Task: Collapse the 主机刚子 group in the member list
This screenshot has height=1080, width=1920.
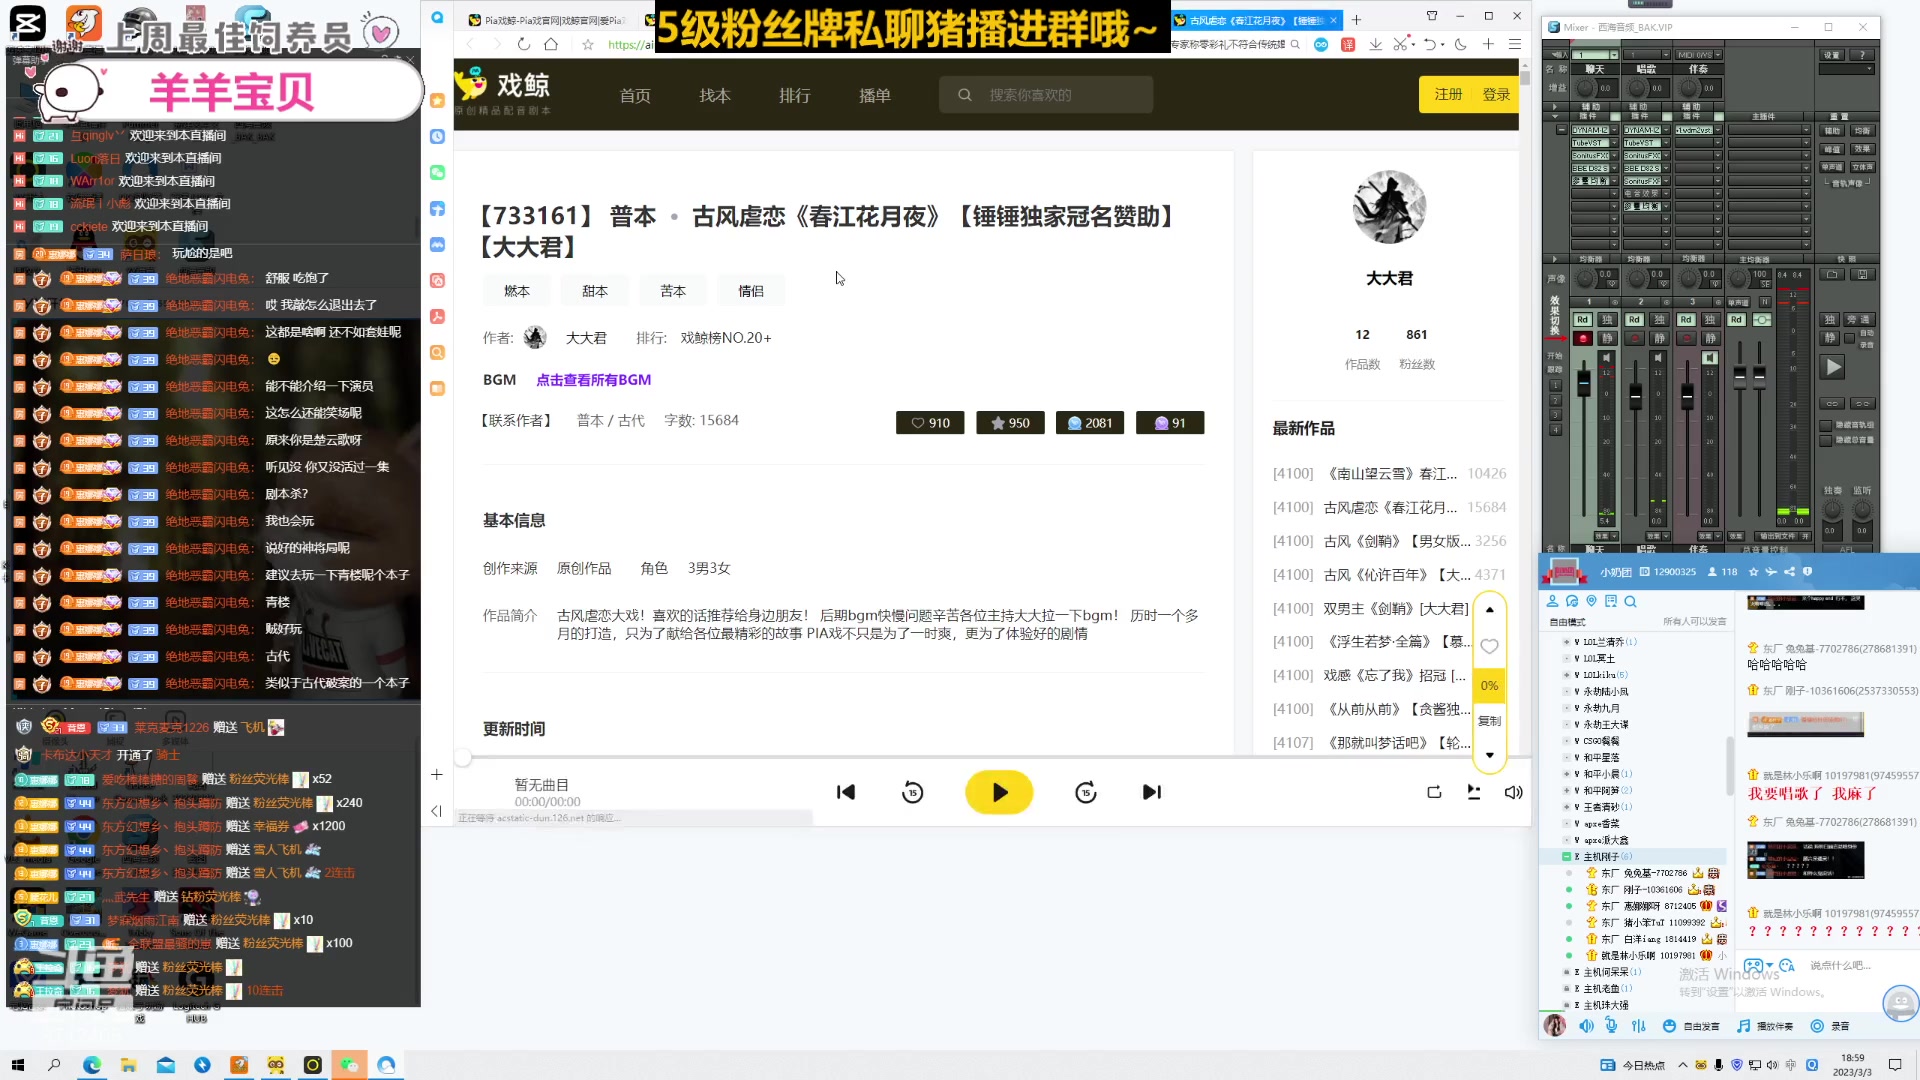Action: coord(1565,857)
